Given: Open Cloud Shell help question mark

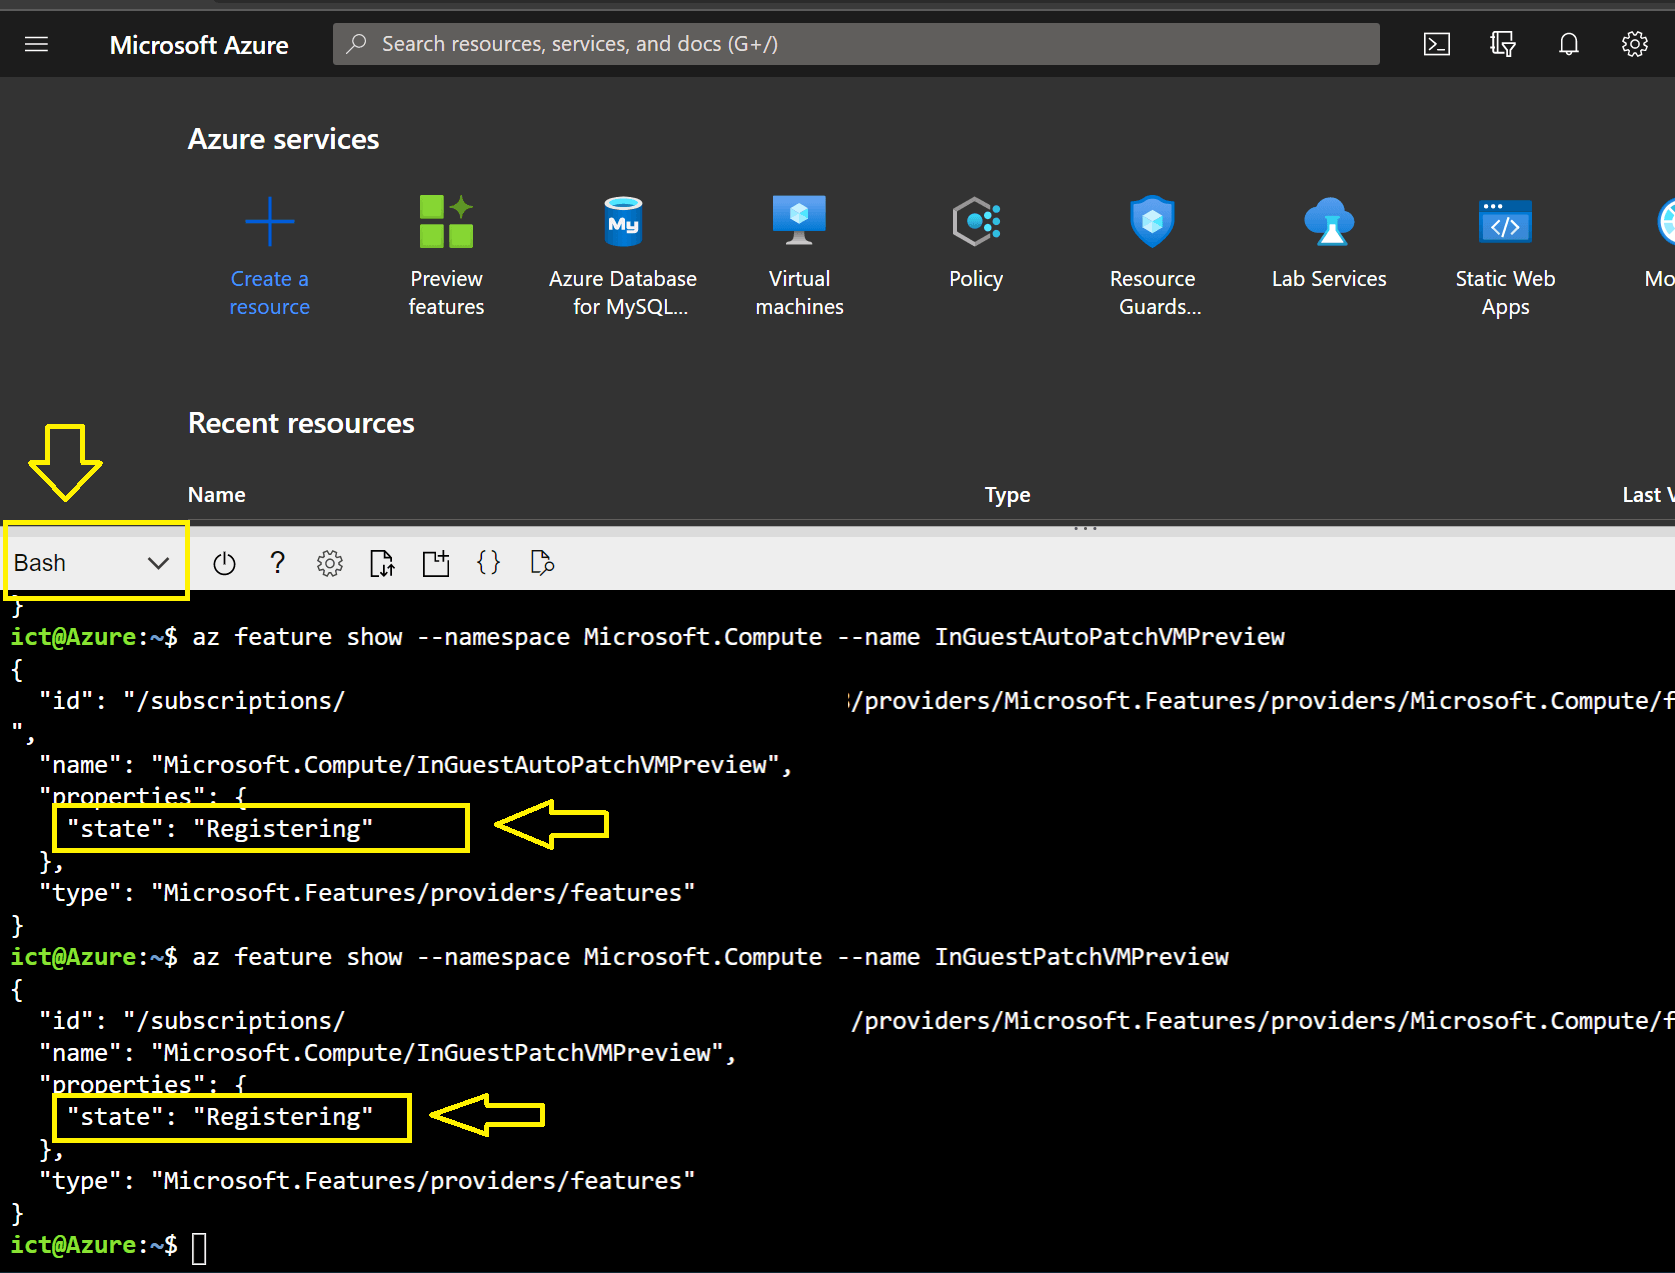Looking at the screenshot, I should tap(278, 564).
